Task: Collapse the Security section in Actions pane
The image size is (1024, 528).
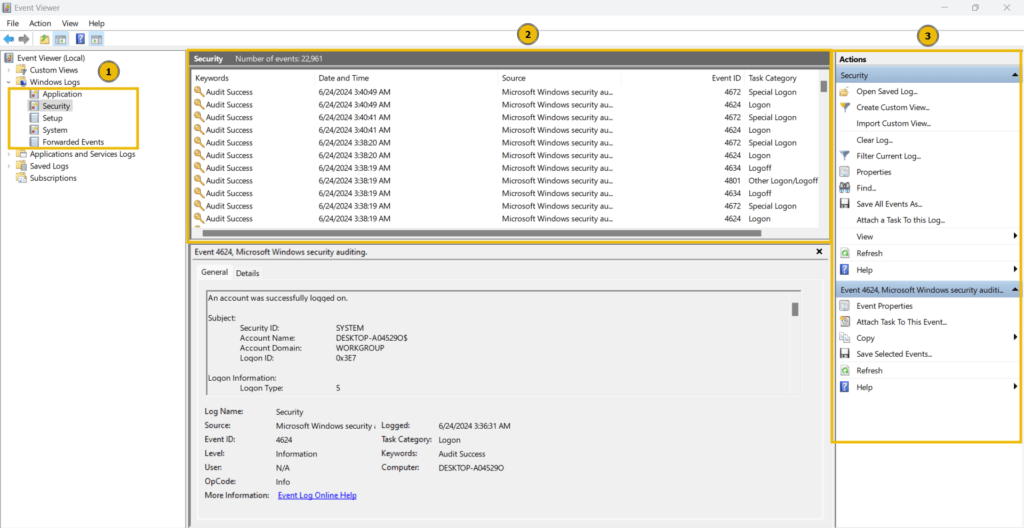Action: [1015, 76]
